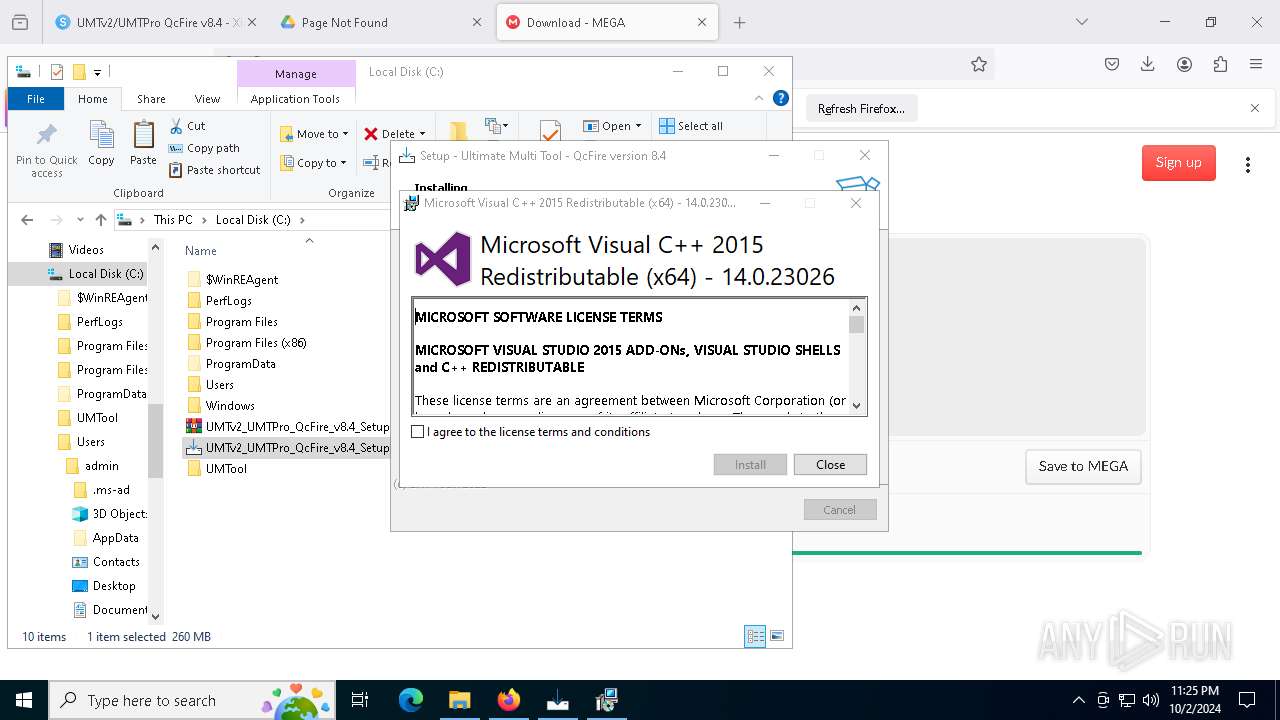The width and height of the screenshot is (1280, 720).
Task: Select UMTool in the navigation tree
Action: tap(97, 418)
